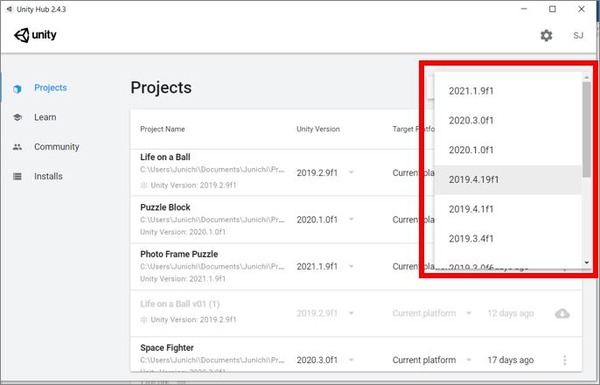
Task: Click the Life on a Ball v01 (1) entry
Action: pos(180,304)
